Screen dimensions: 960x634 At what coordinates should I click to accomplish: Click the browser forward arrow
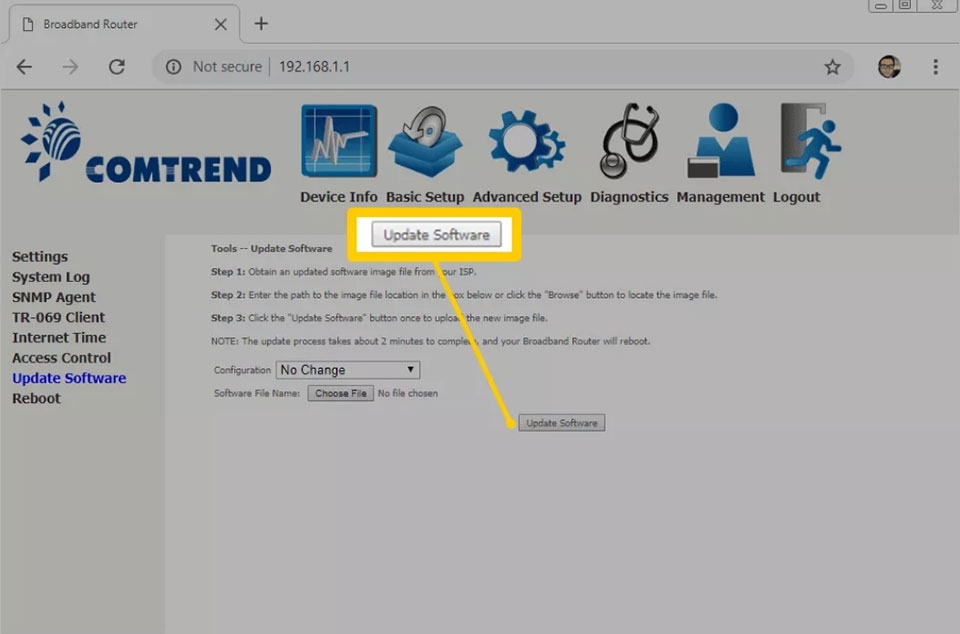pyautogui.click(x=70, y=67)
